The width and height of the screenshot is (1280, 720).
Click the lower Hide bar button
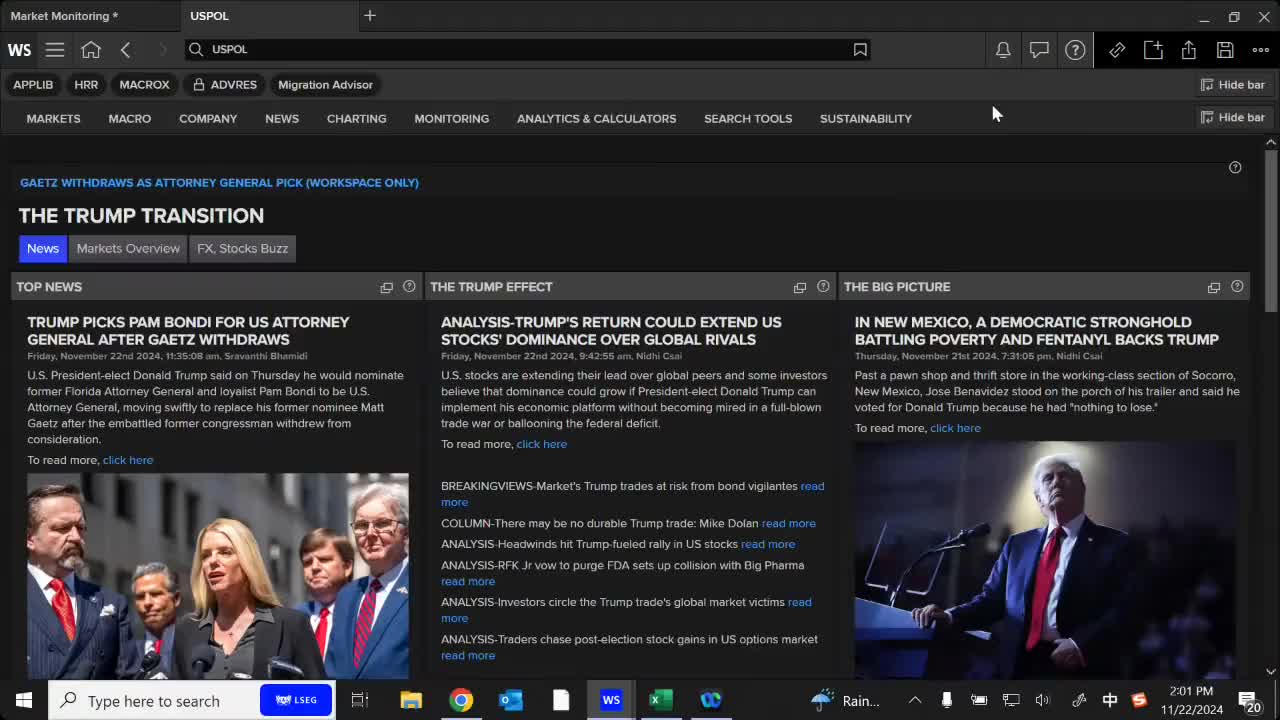point(1233,117)
